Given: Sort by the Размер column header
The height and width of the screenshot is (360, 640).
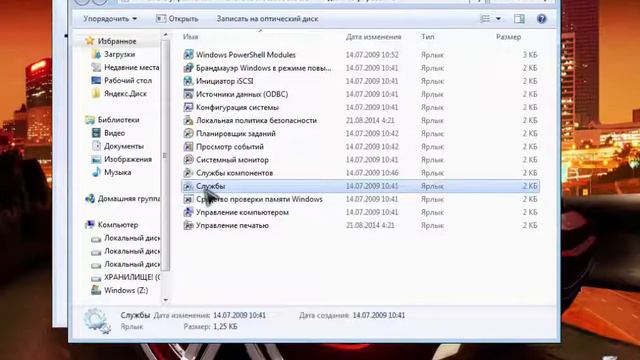Looking at the screenshot, I should 508,37.
